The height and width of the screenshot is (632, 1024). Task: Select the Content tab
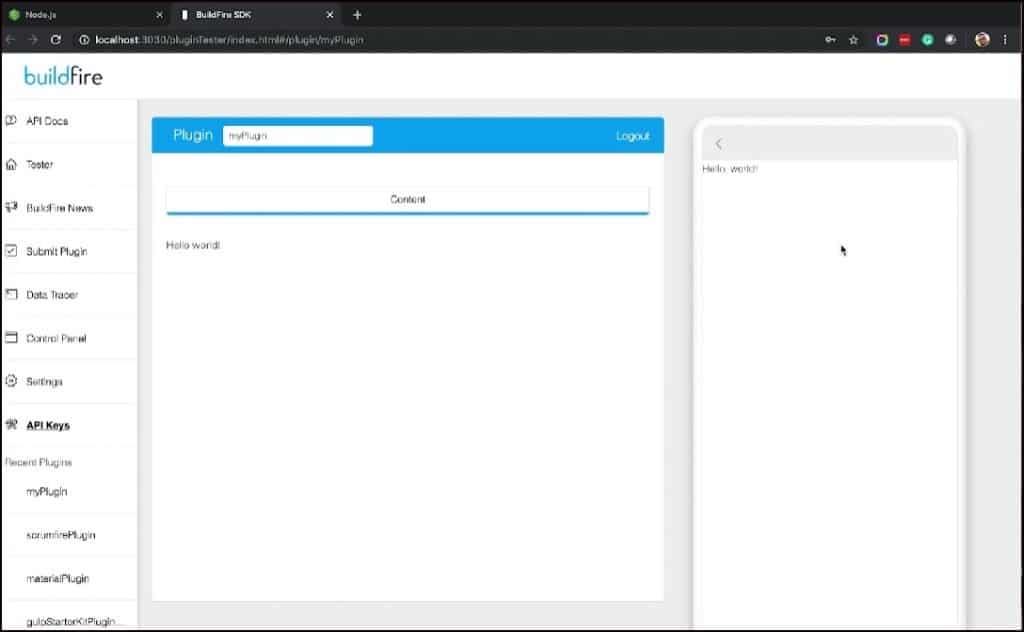[407, 200]
